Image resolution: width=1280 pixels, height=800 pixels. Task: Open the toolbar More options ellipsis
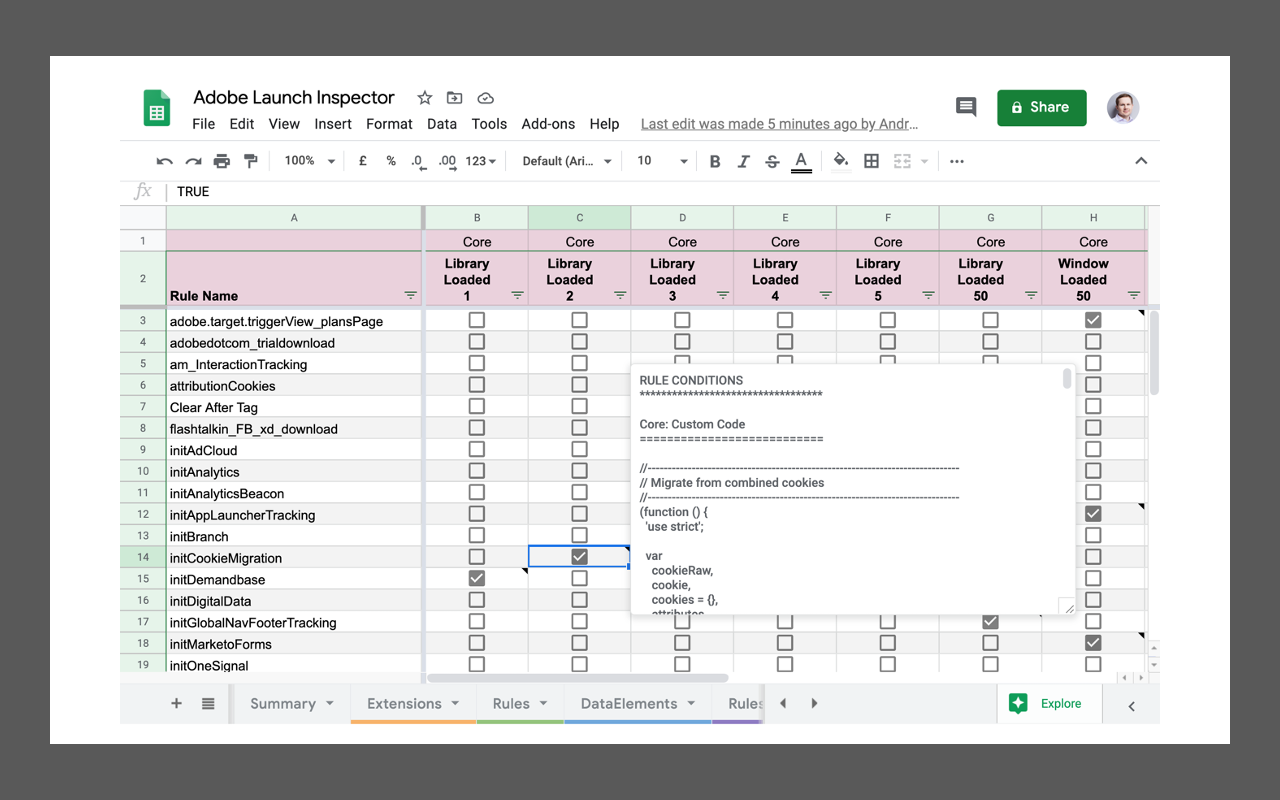click(x=957, y=161)
